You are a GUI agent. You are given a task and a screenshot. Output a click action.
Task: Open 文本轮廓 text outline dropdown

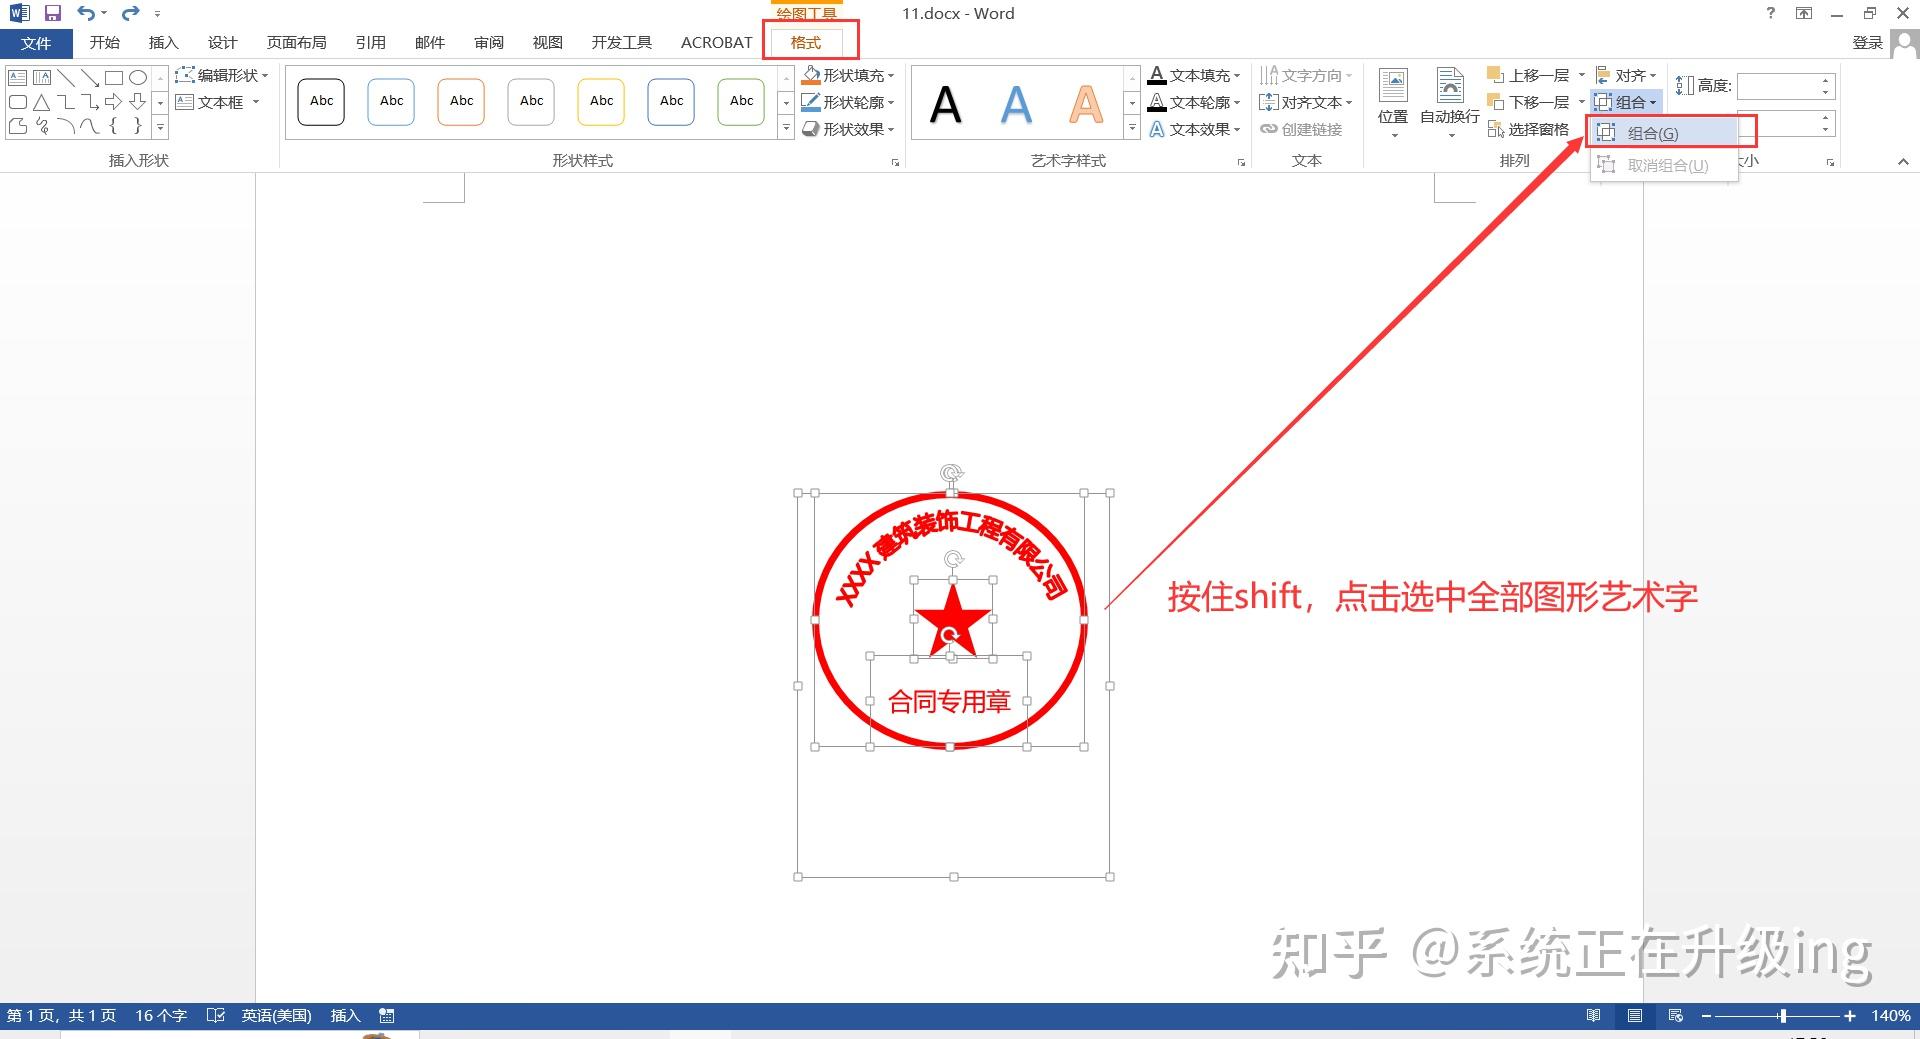(x=1195, y=102)
